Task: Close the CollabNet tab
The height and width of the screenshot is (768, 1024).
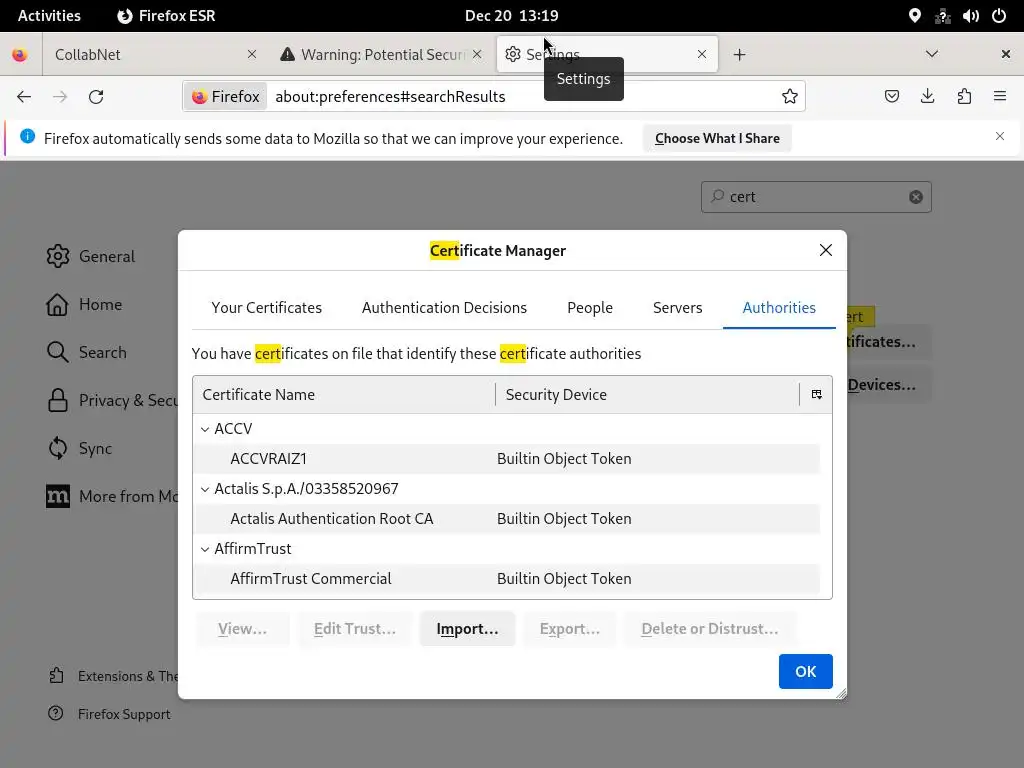Action: [x=251, y=54]
